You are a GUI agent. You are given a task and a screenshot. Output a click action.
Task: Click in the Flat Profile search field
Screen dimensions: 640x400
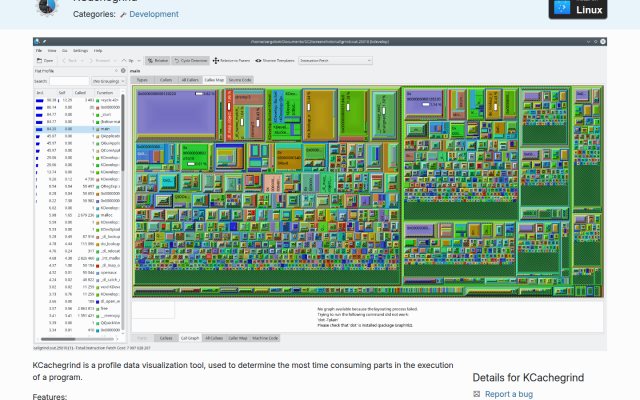pos(69,81)
